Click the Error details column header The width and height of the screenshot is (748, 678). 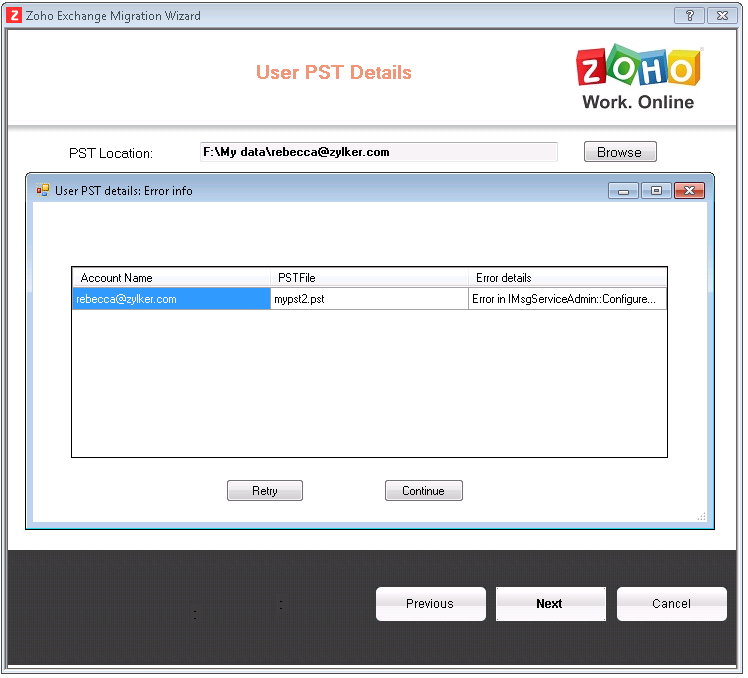[x=566, y=278]
